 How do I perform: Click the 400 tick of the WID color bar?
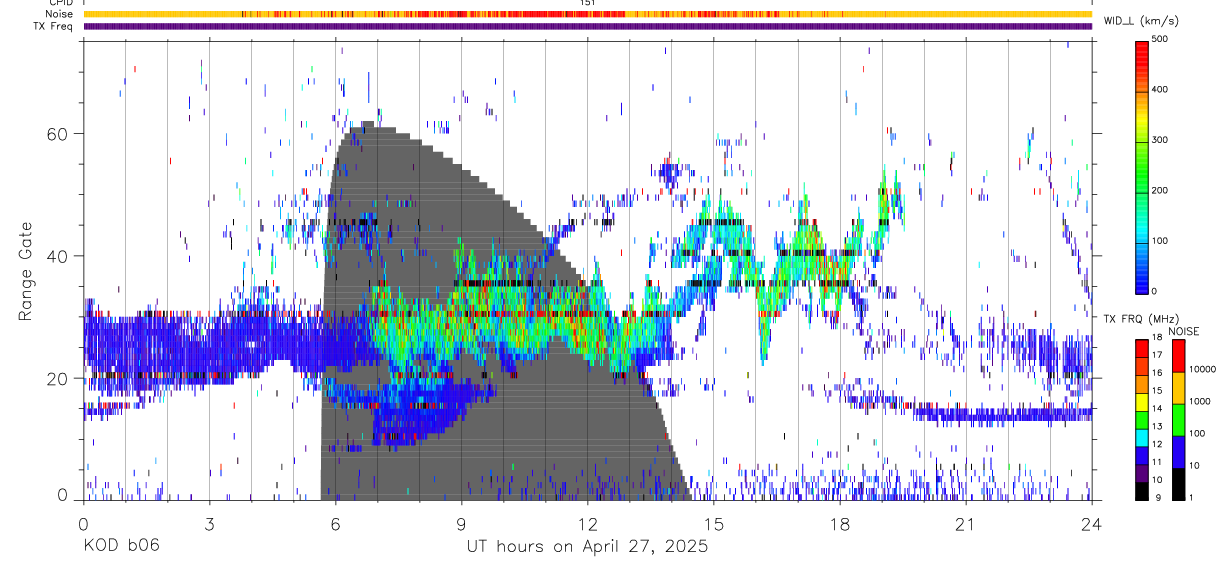pyautogui.click(x=1161, y=89)
